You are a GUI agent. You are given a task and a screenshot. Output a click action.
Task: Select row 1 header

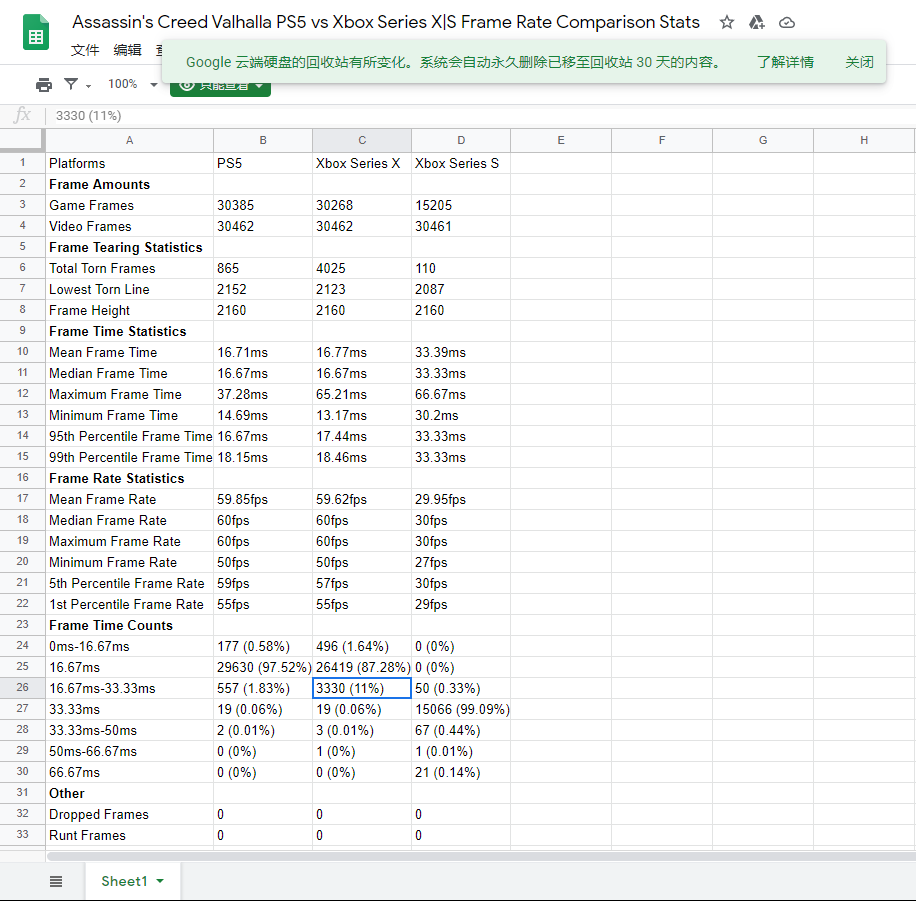tap(22, 163)
